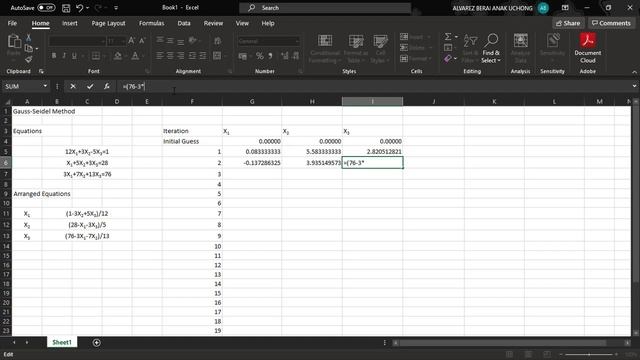Click the Accounting Number Format icon
The image size is (640, 360).
click(242, 56)
